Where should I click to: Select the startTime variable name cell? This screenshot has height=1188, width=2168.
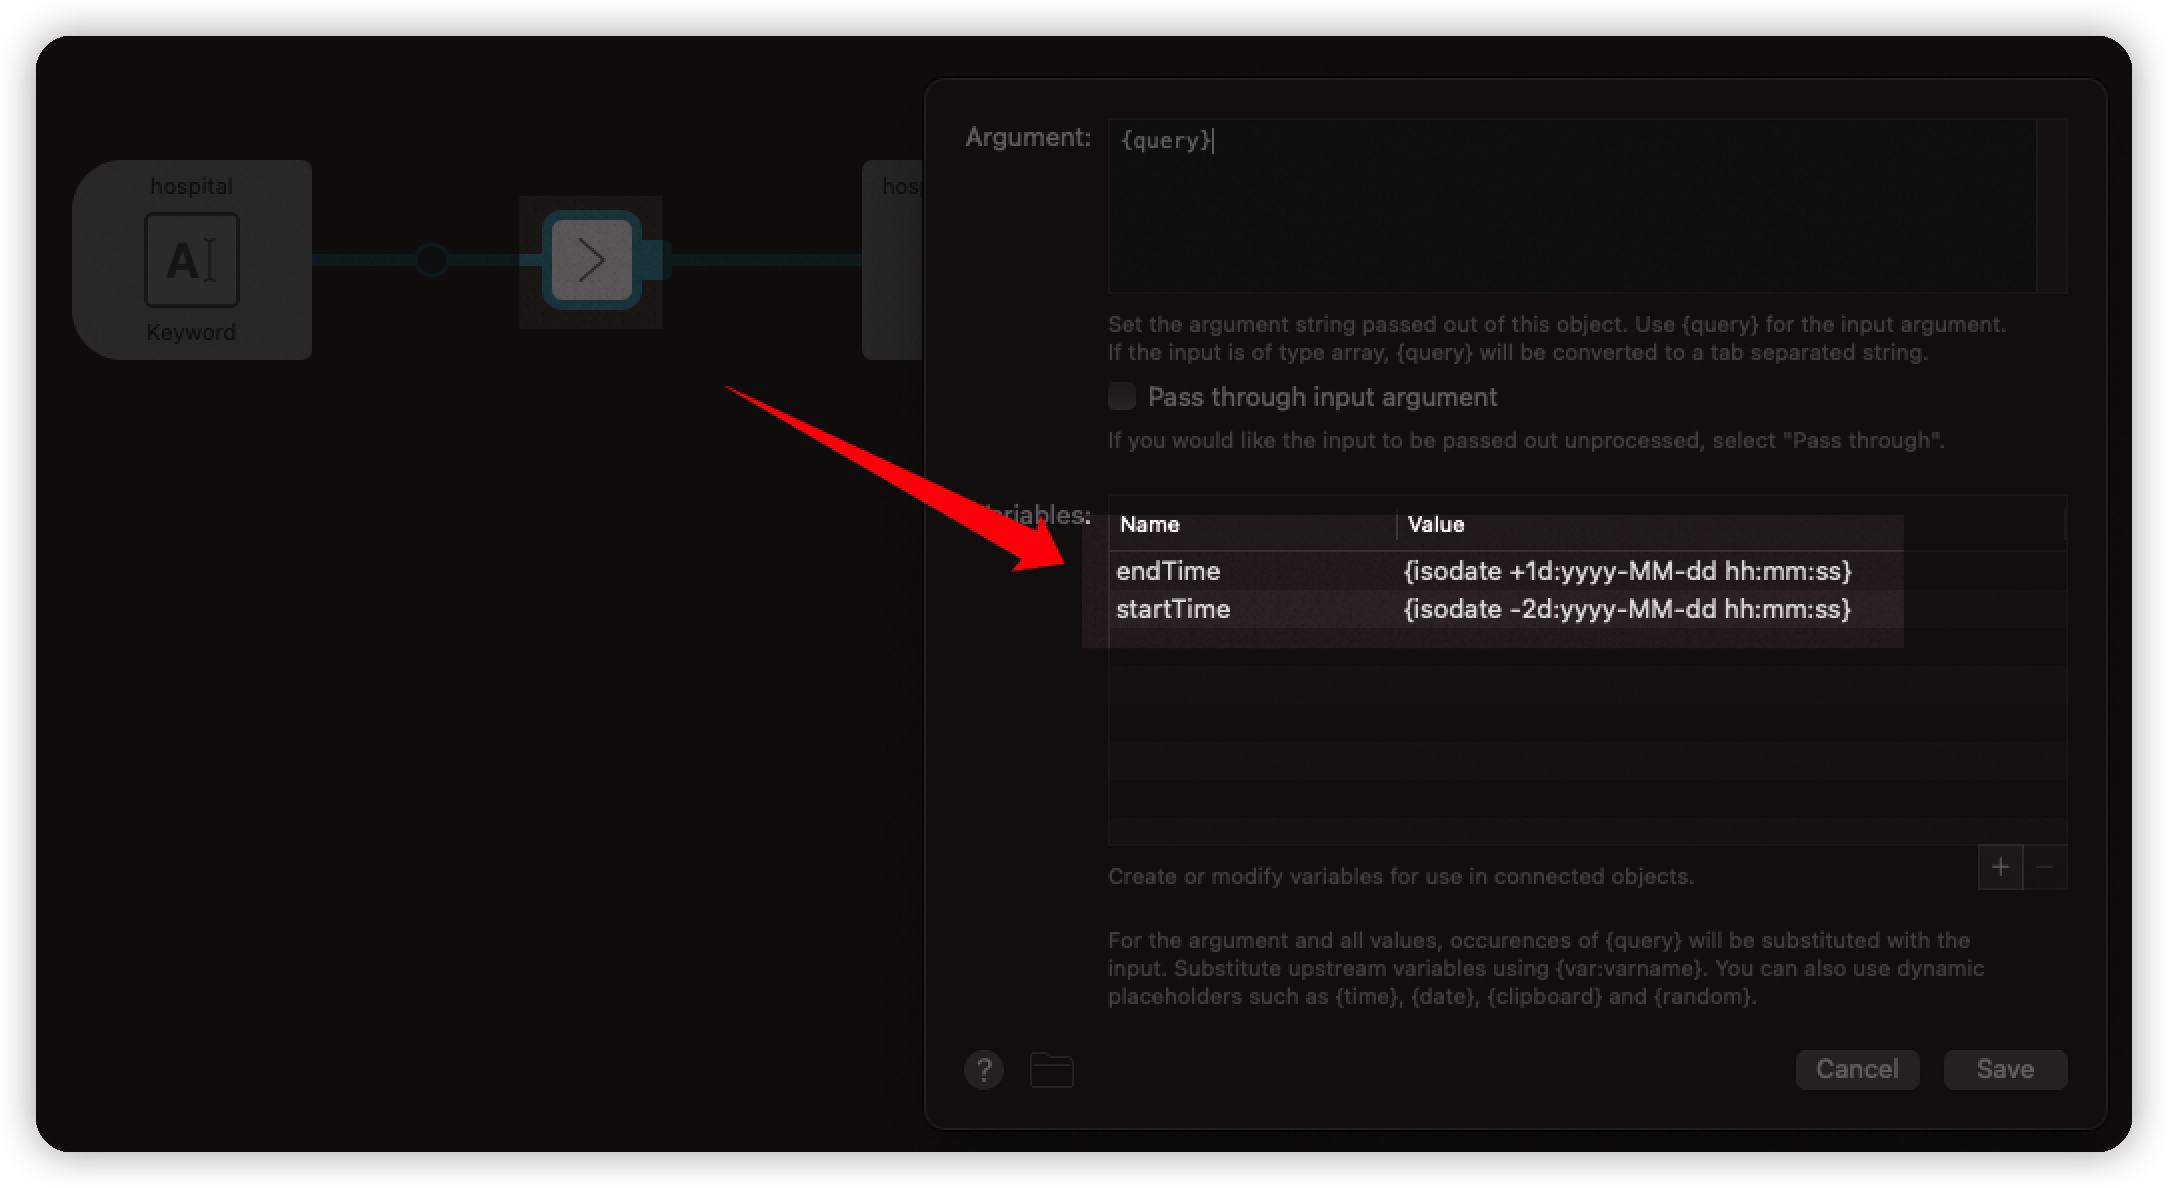coord(1172,609)
